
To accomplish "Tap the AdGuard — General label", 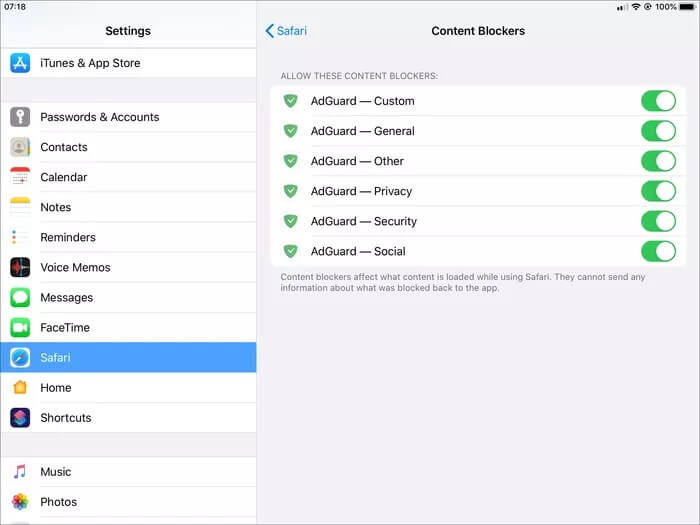I will (362, 131).
